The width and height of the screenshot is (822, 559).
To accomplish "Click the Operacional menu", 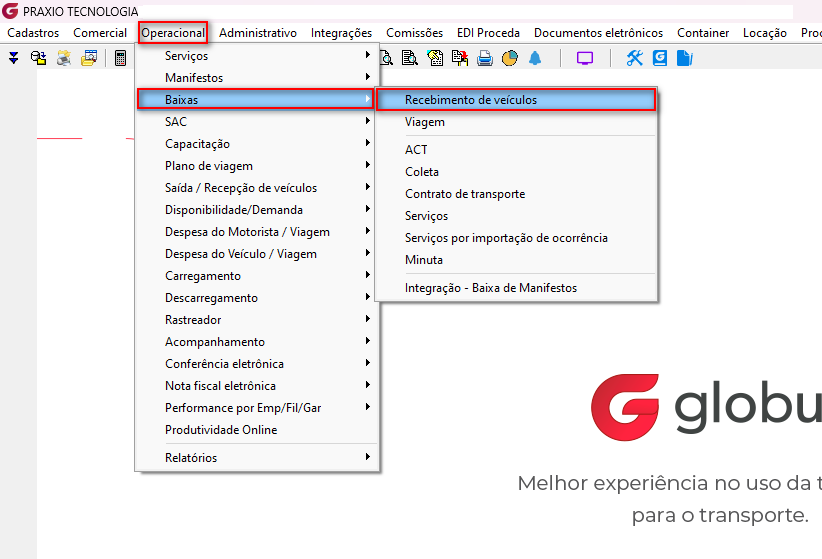I will click(x=173, y=33).
